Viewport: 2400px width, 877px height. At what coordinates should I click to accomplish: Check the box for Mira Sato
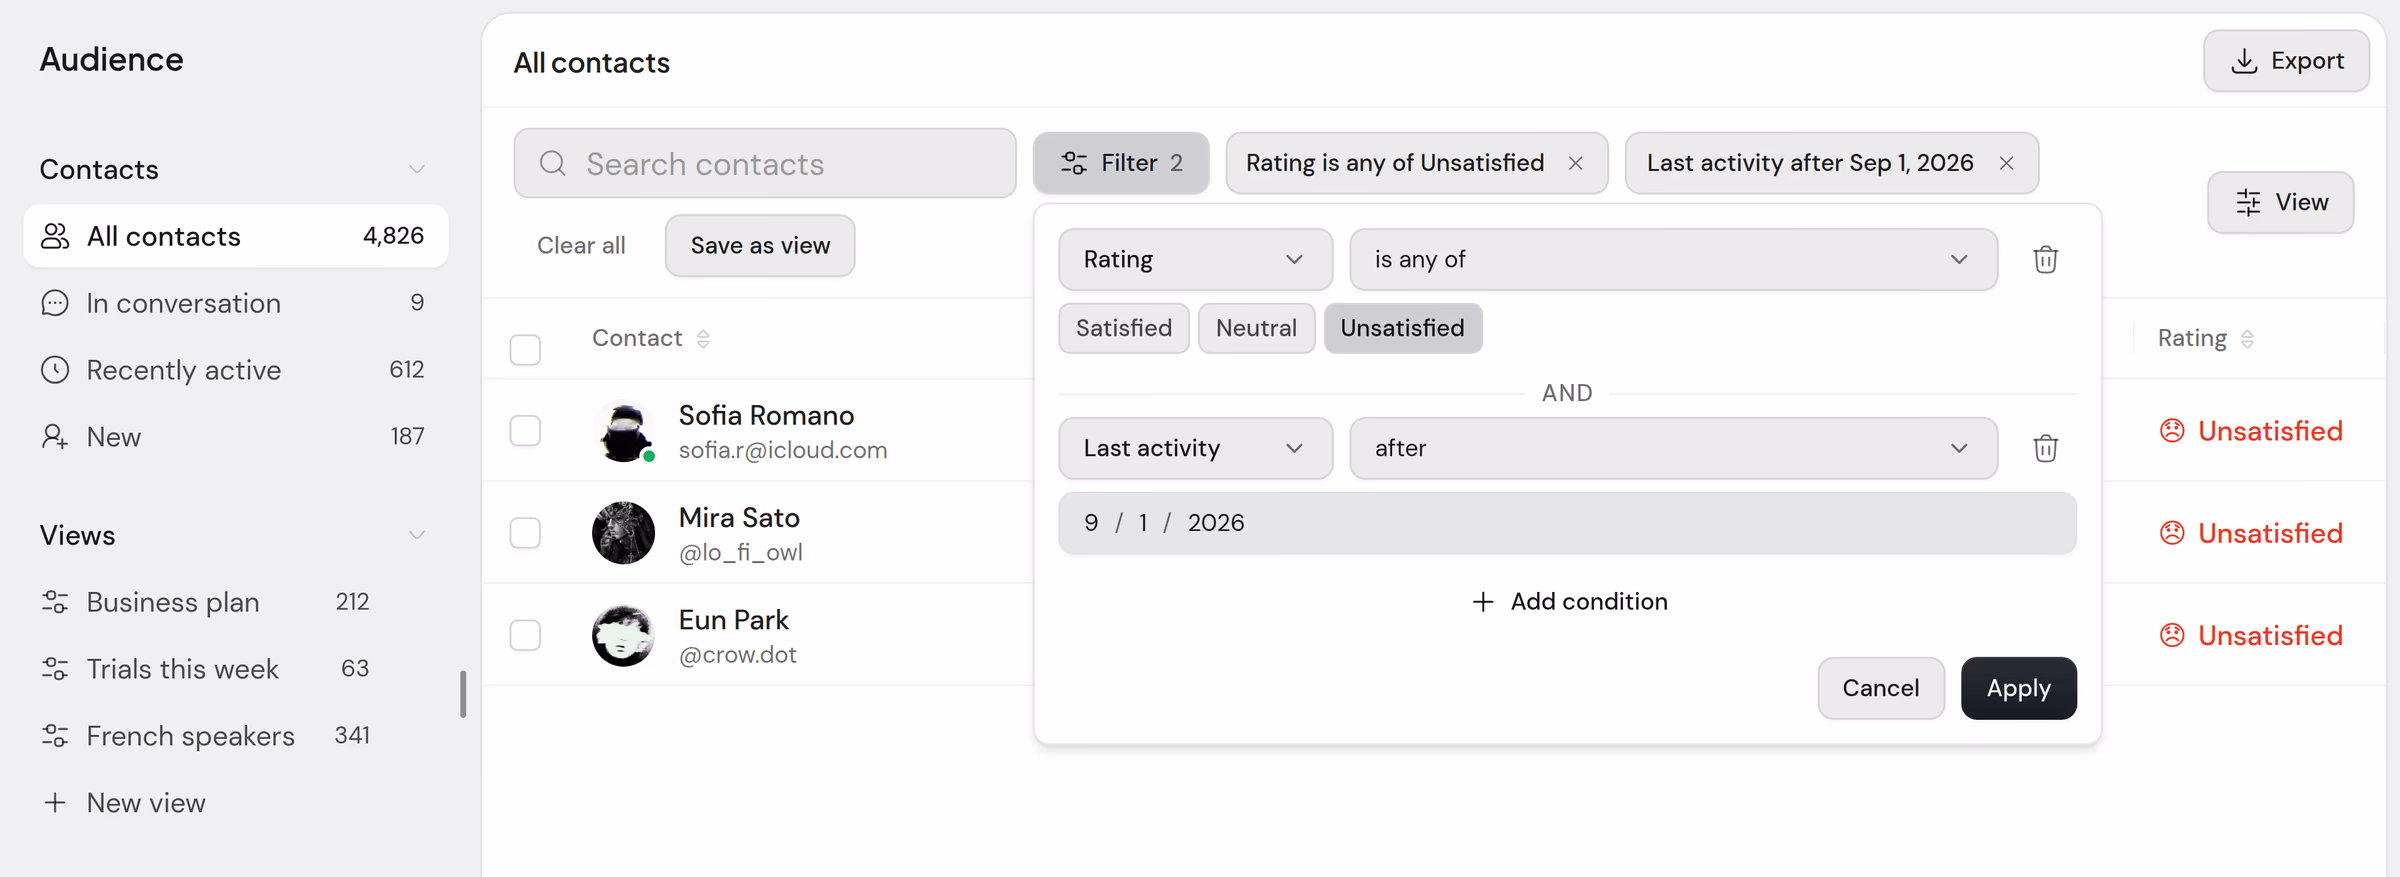[x=525, y=533]
